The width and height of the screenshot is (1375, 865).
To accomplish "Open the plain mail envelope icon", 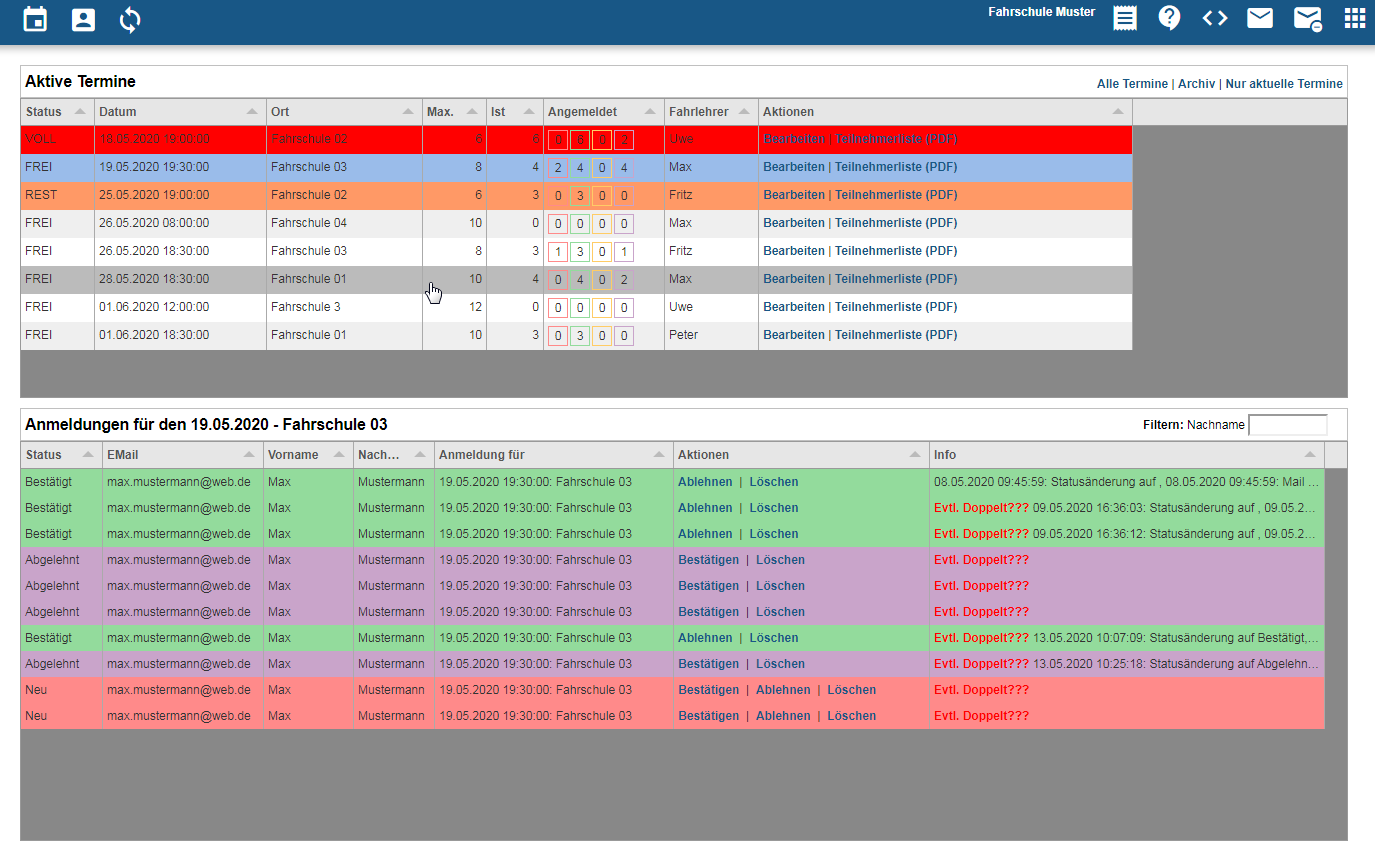I will (1260, 18).
